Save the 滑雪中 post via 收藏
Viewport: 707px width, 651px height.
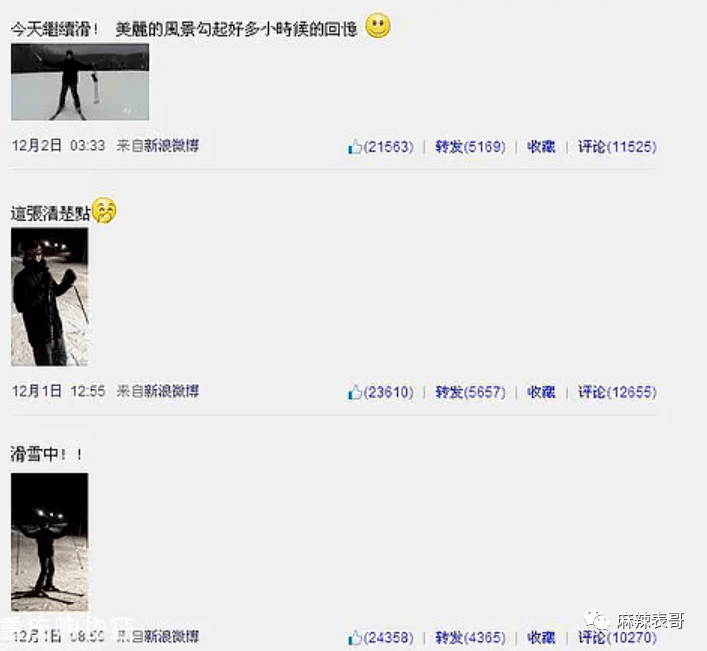point(541,637)
